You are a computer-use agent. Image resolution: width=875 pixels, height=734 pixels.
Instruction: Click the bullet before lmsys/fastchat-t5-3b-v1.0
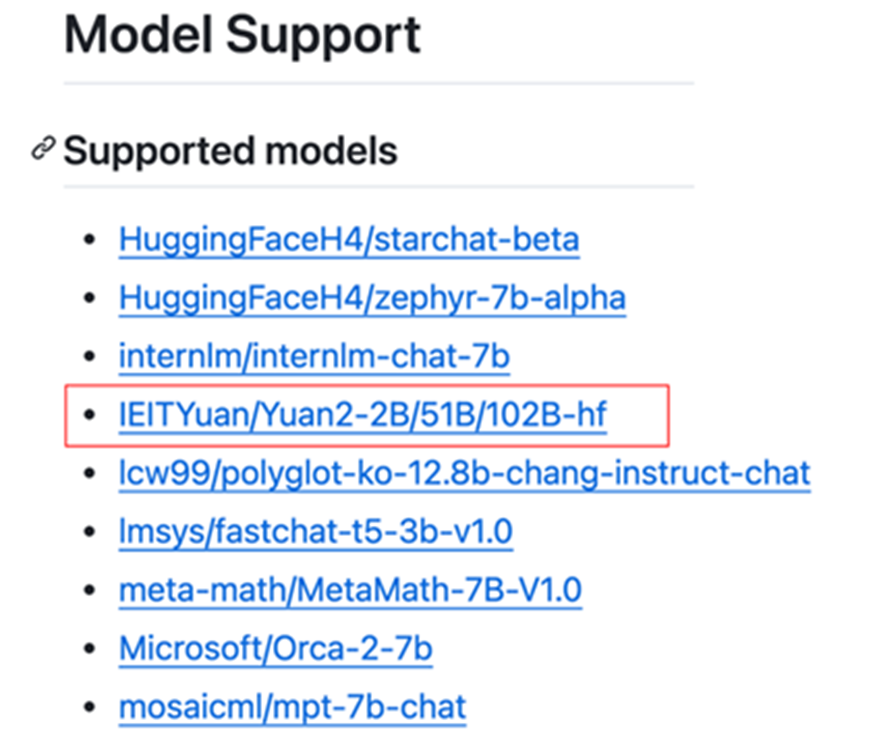[x=91, y=532]
